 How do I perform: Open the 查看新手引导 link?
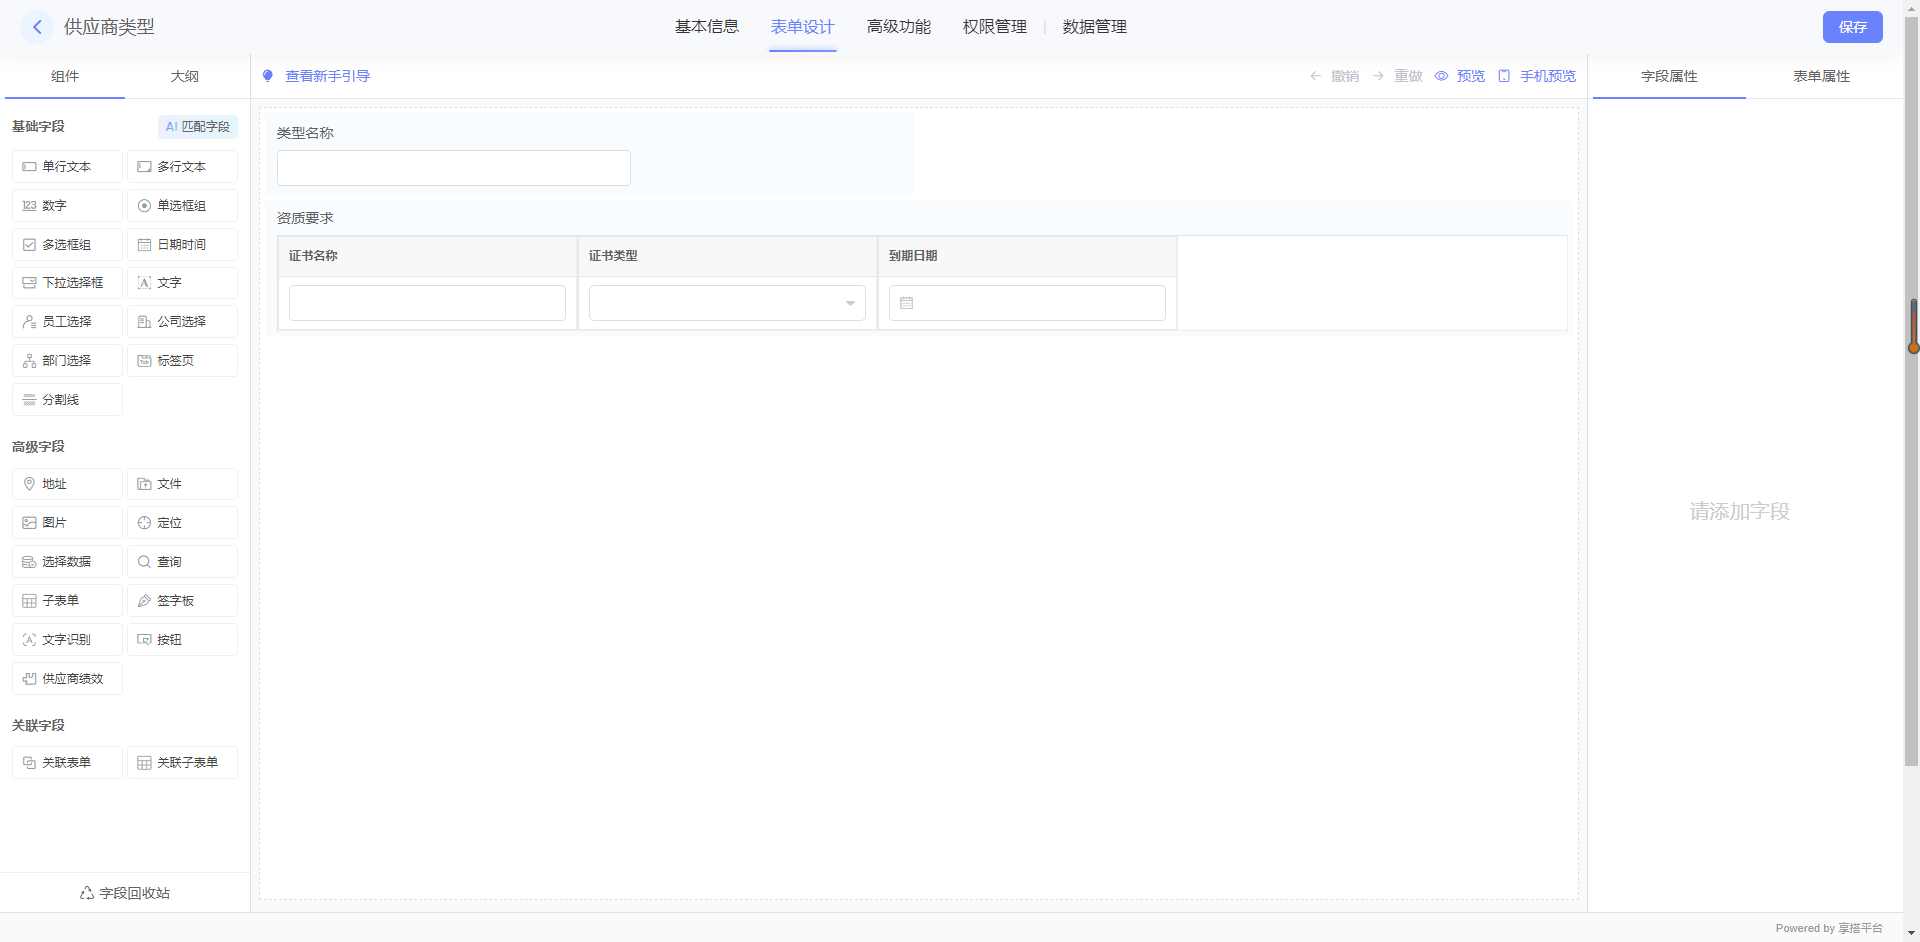327,76
